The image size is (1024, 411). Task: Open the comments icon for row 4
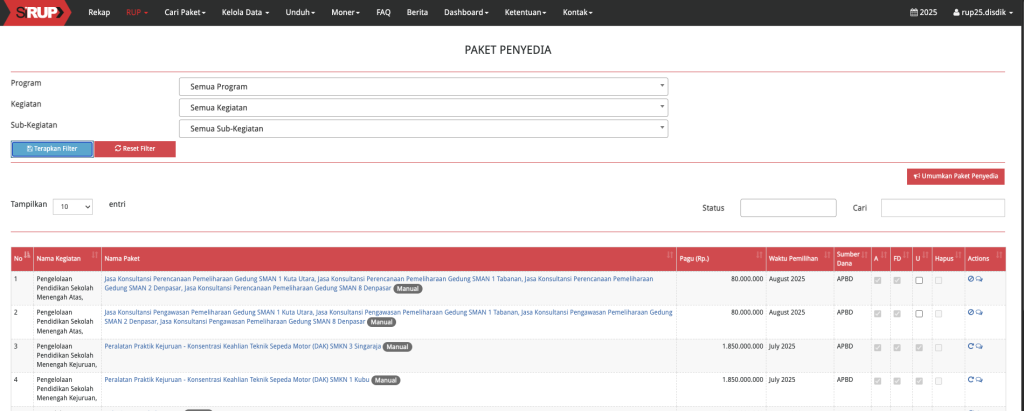tap(979, 380)
